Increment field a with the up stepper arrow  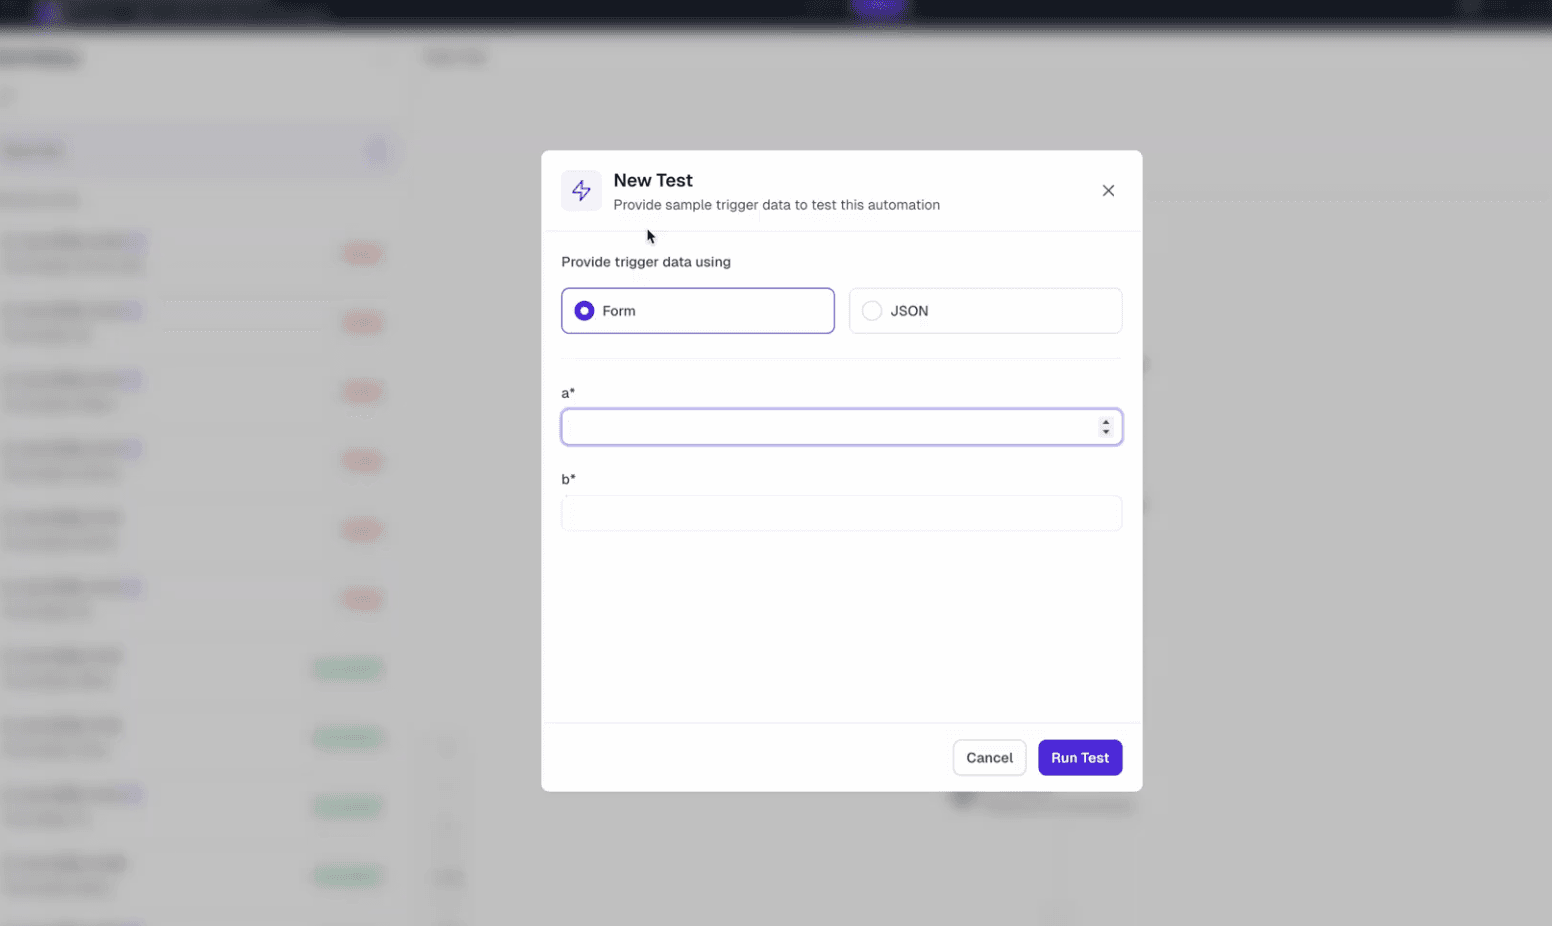point(1106,422)
